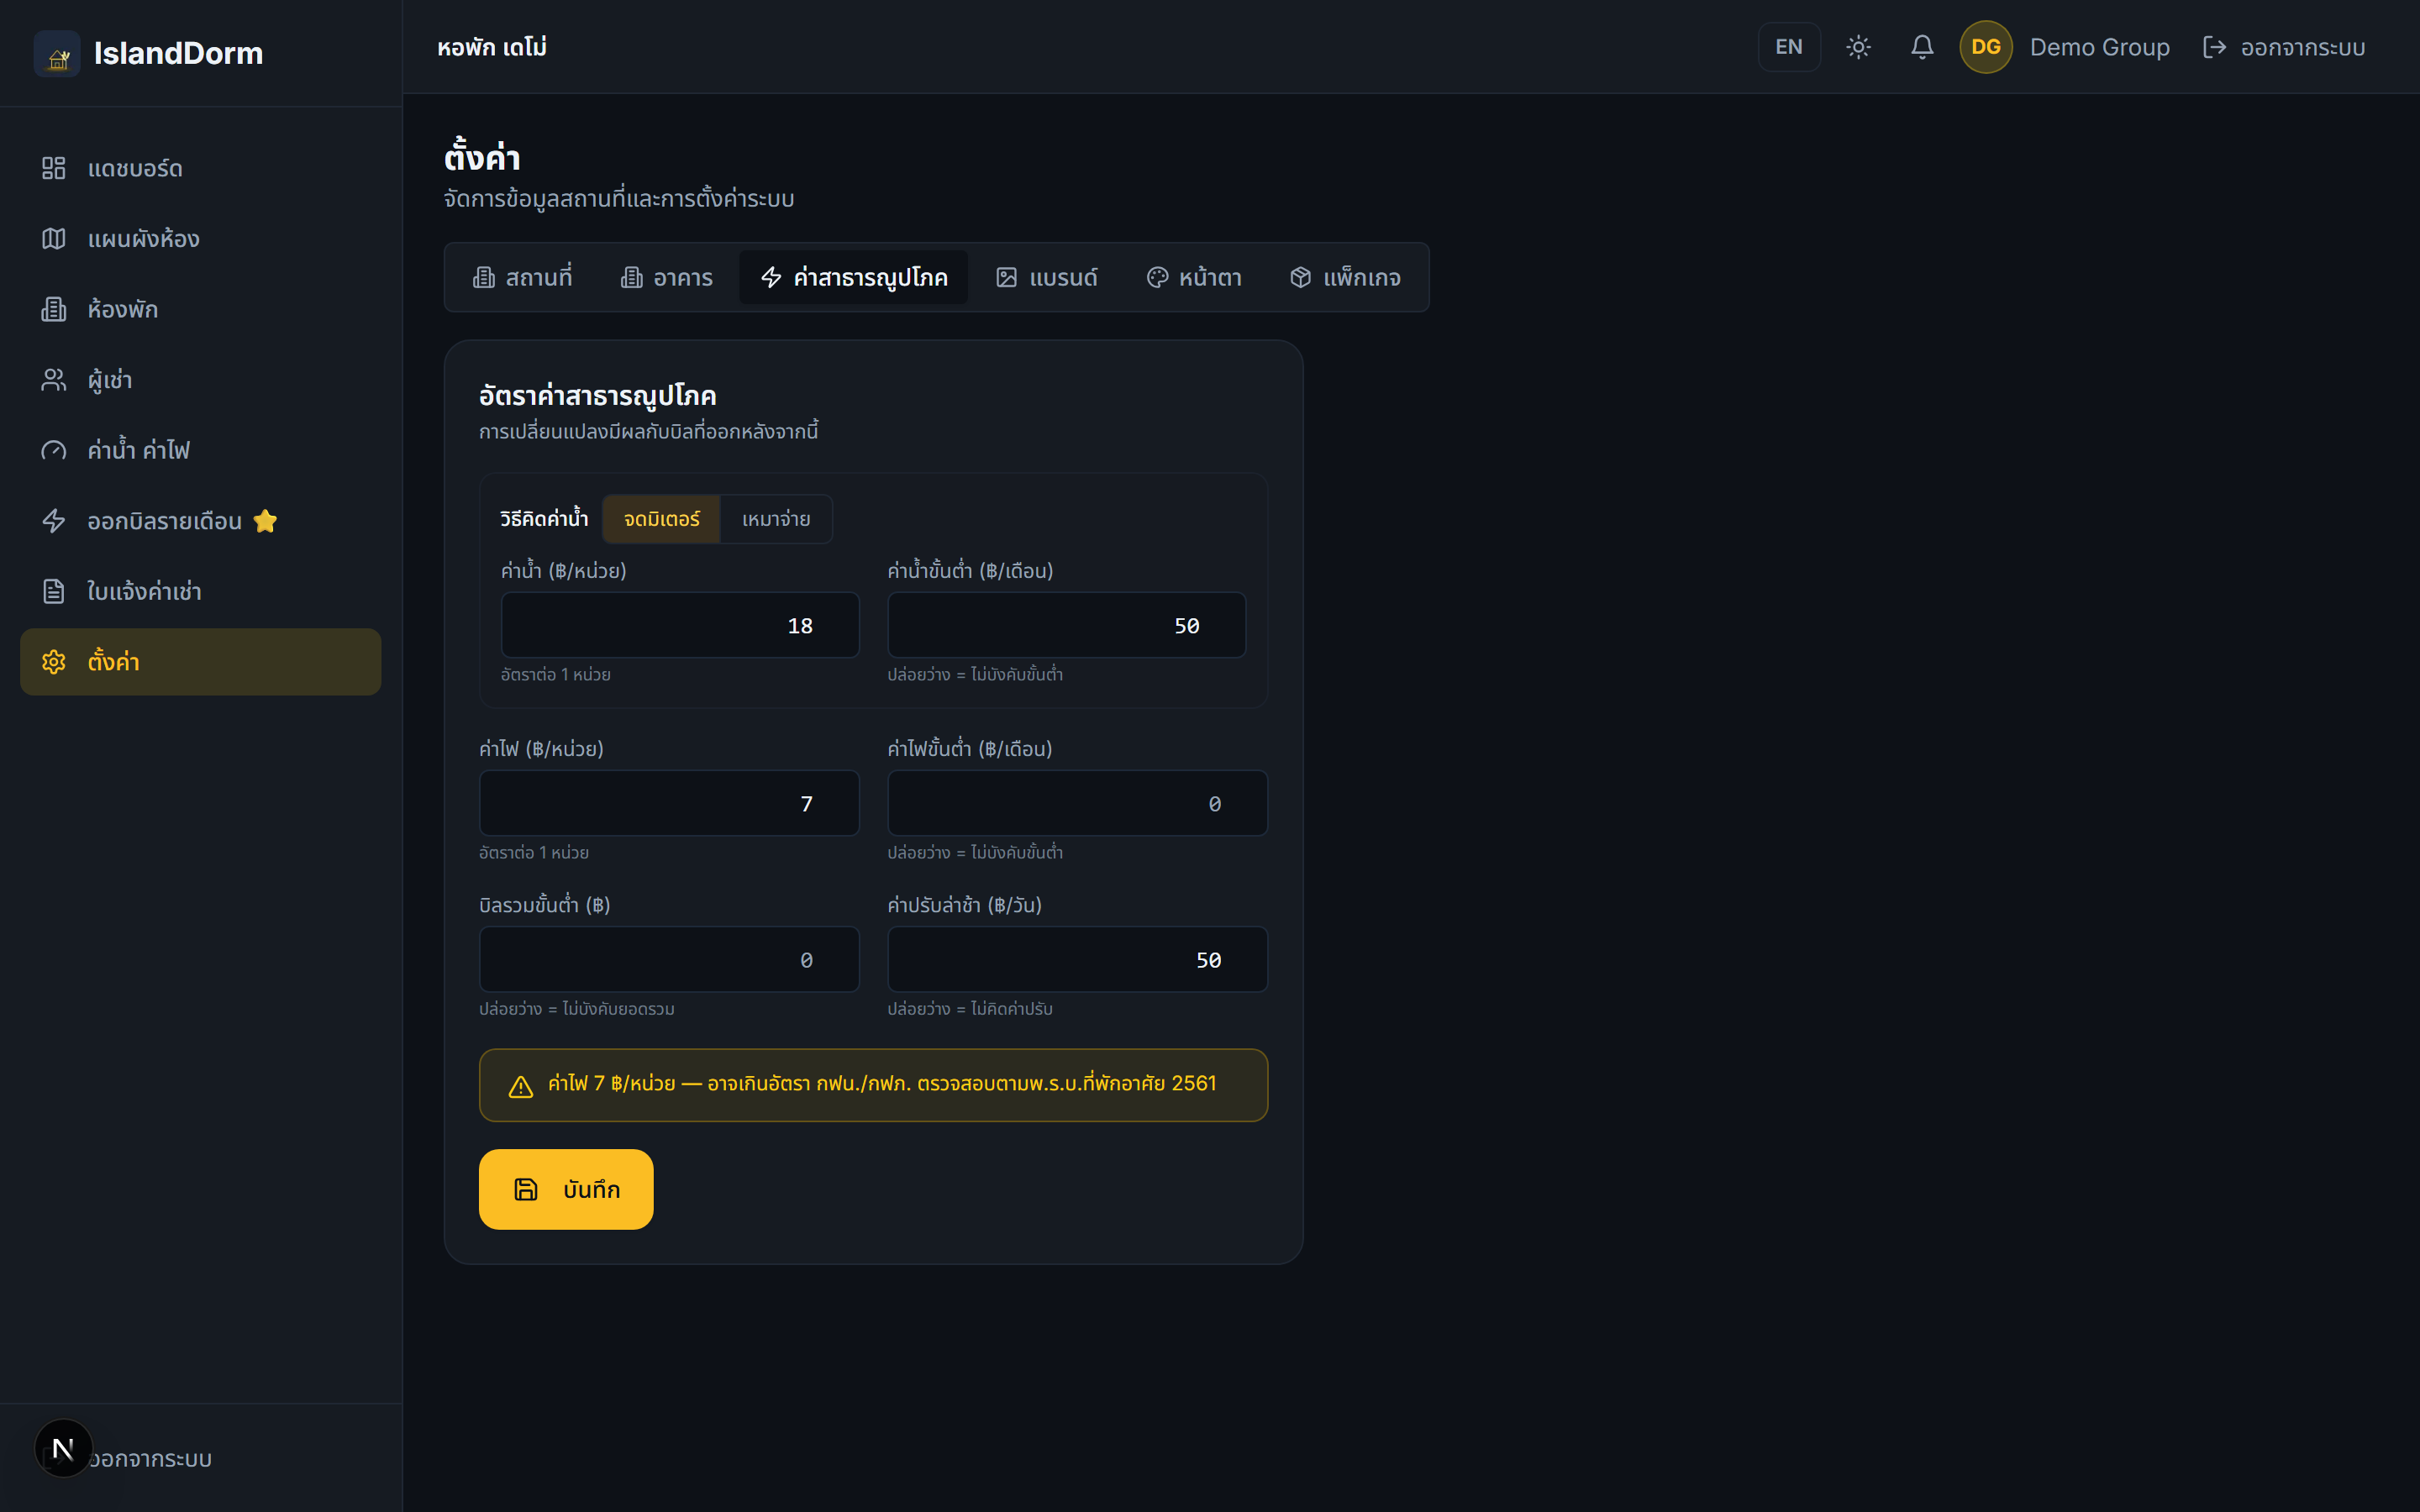Open แผนผังห้อง room map page
Screen dimensions: 2420x1512
[x=200, y=239]
